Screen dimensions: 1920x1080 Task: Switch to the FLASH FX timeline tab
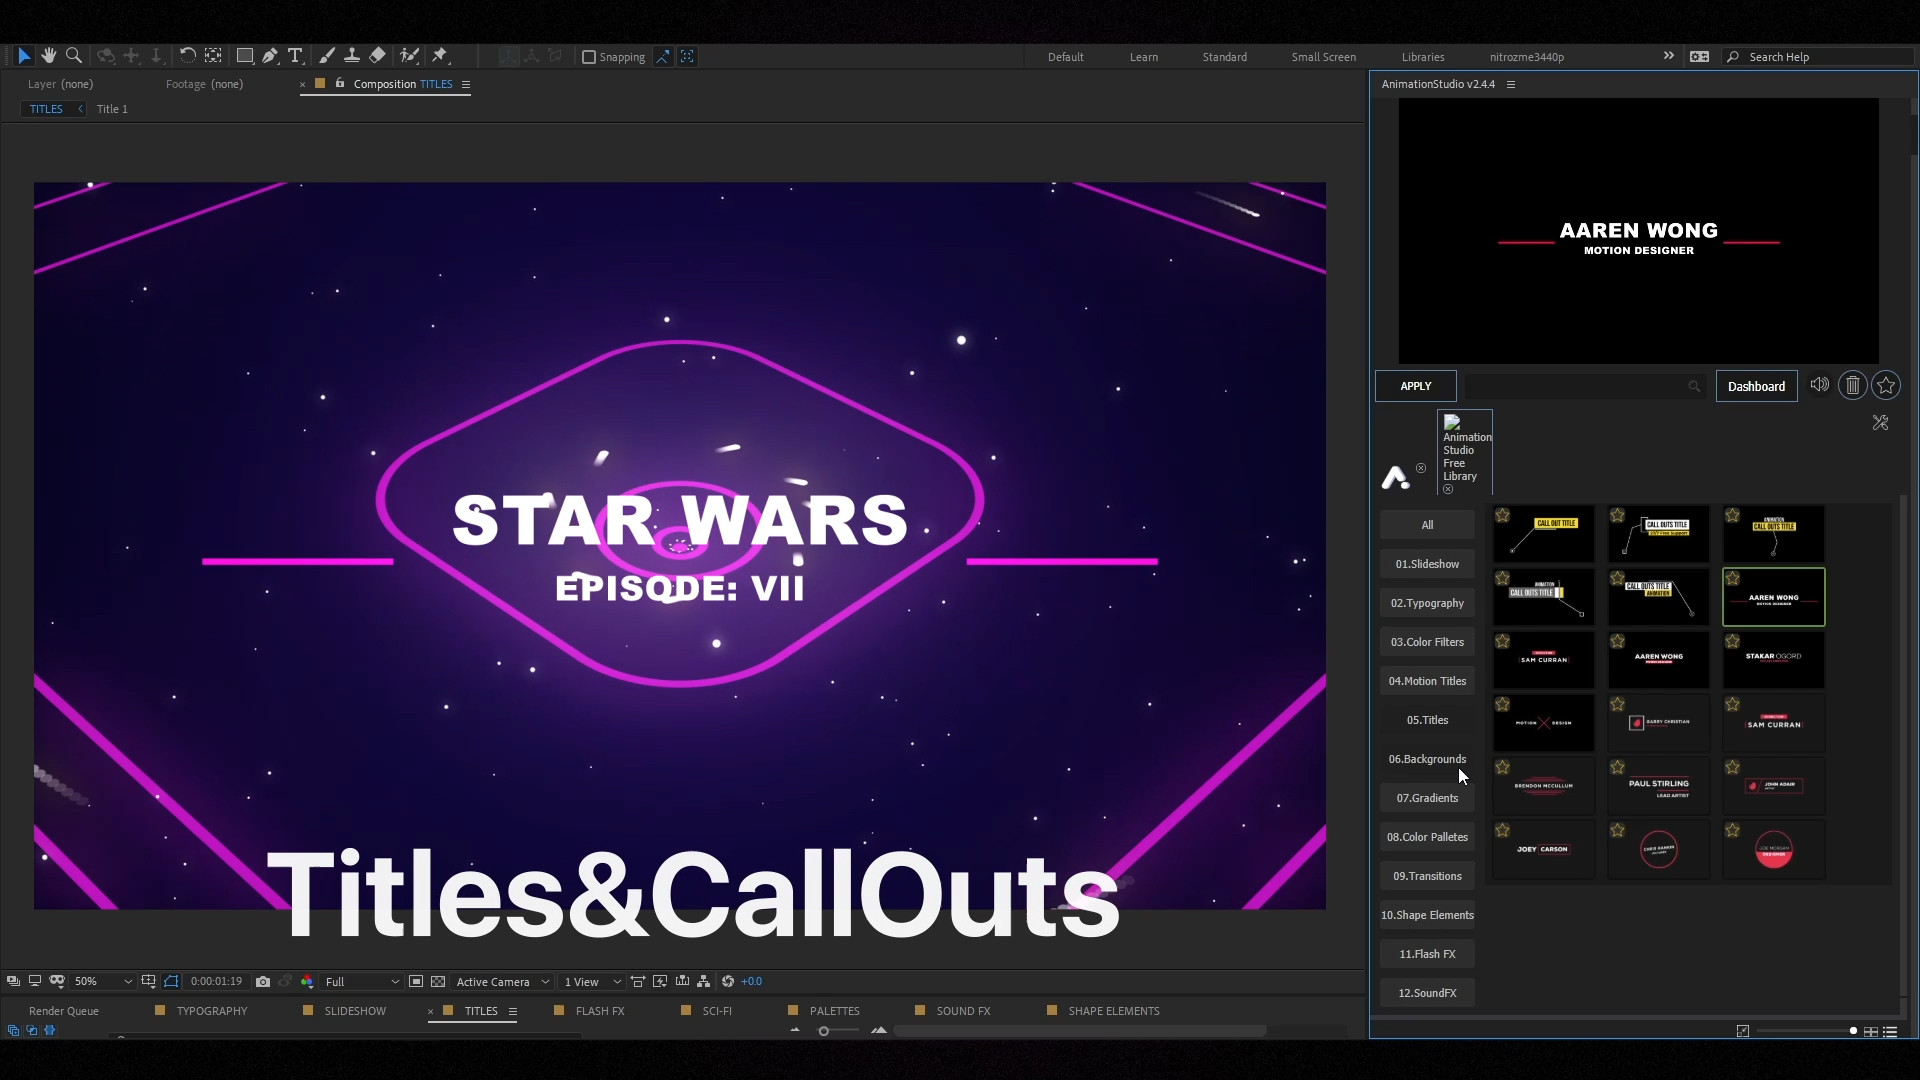[x=600, y=1011]
